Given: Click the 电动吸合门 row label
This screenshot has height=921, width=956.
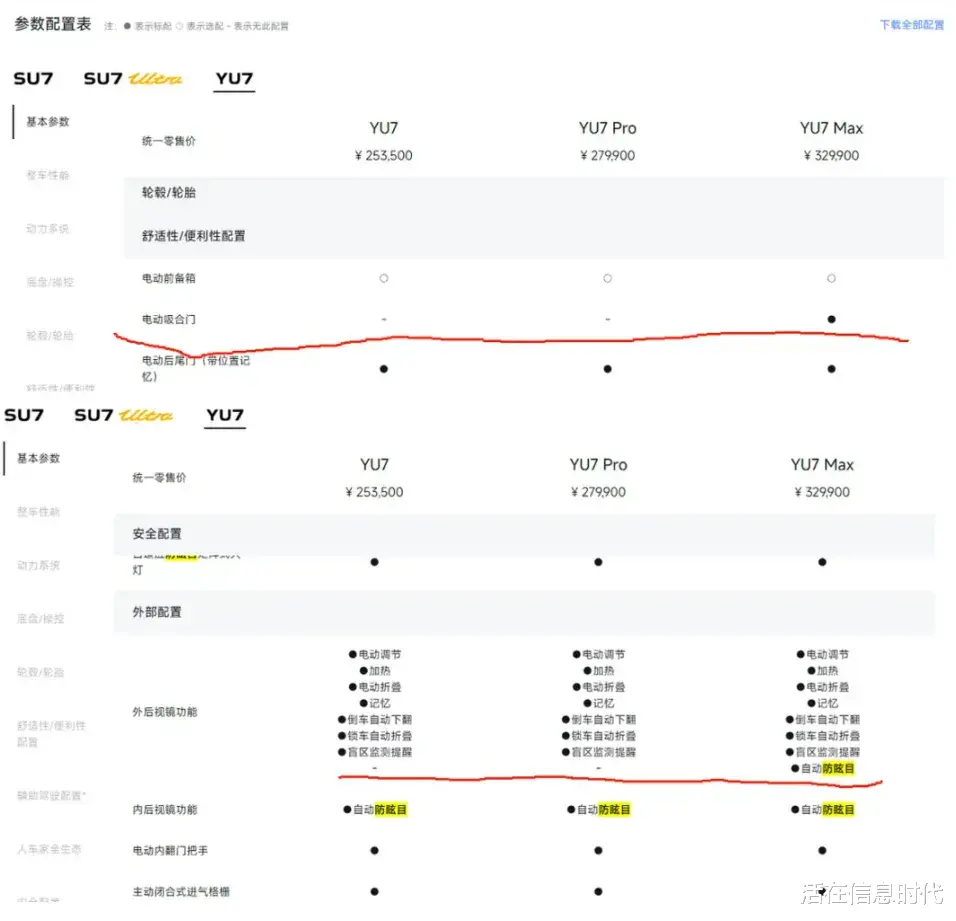Looking at the screenshot, I should [169, 319].
